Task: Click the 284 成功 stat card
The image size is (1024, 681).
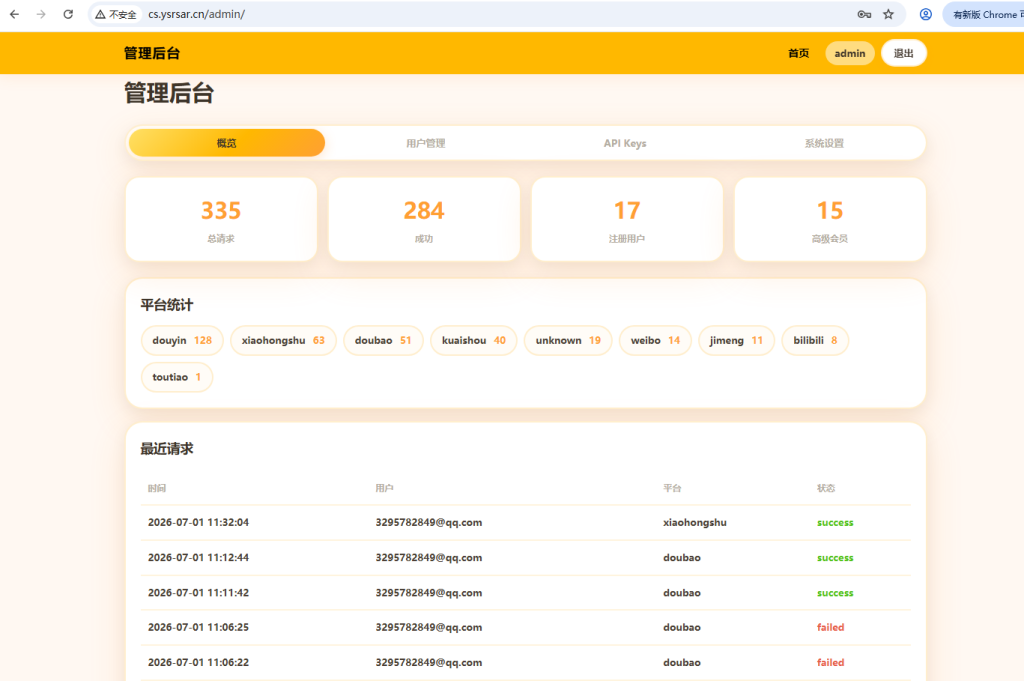Action: coord(424,219)
